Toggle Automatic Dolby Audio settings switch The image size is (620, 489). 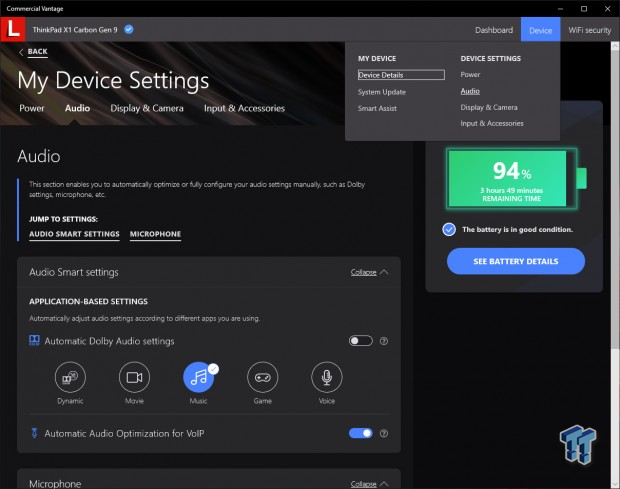[361, 341]
